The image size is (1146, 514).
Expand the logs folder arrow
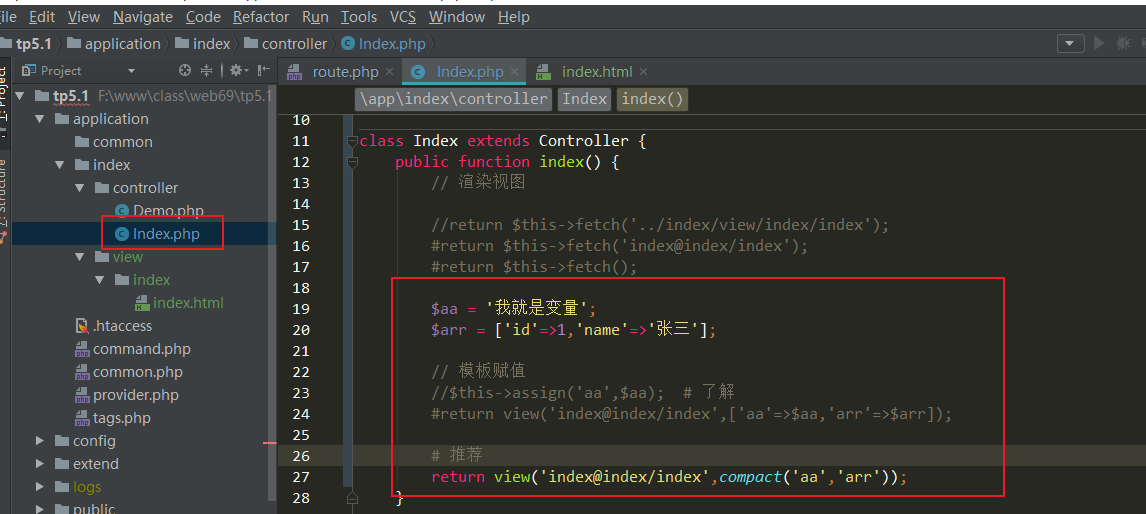coord(39,487)
